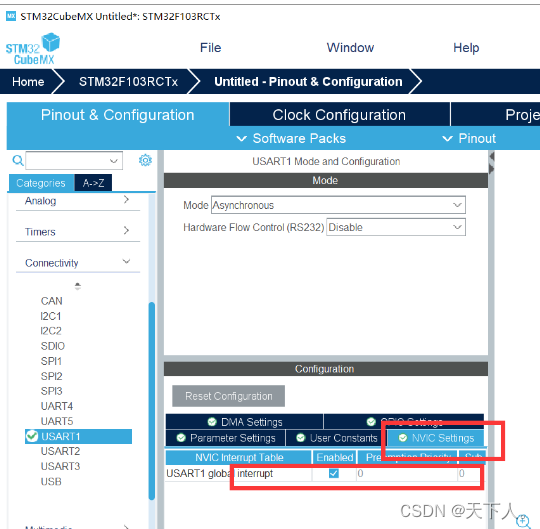Select SPI1 in the Connectivity list

click(51, 361)
